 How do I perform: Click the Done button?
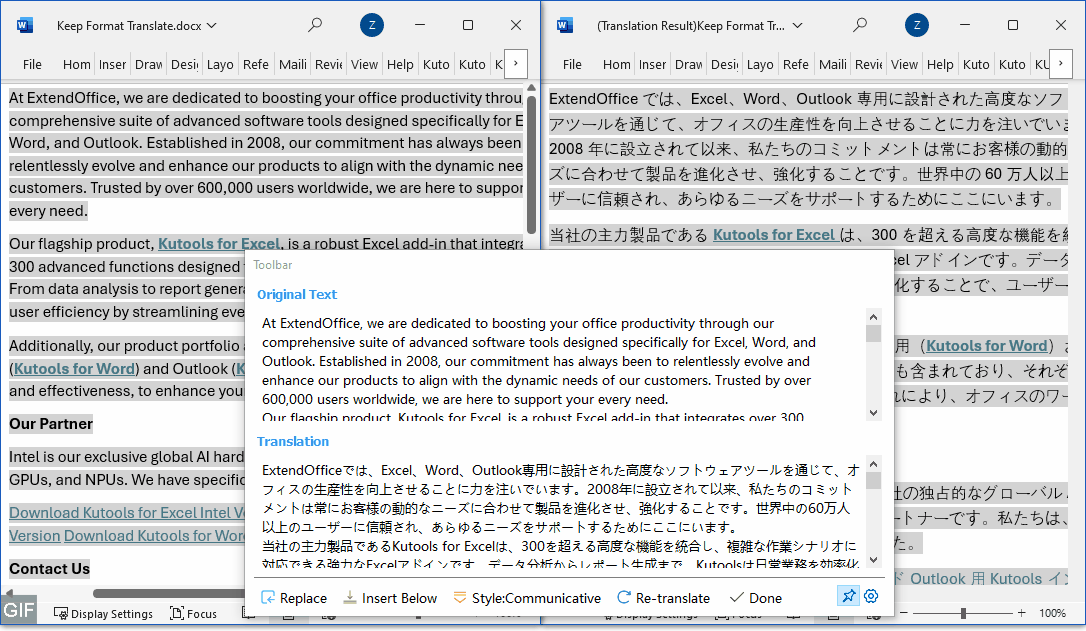click(756, 598)
